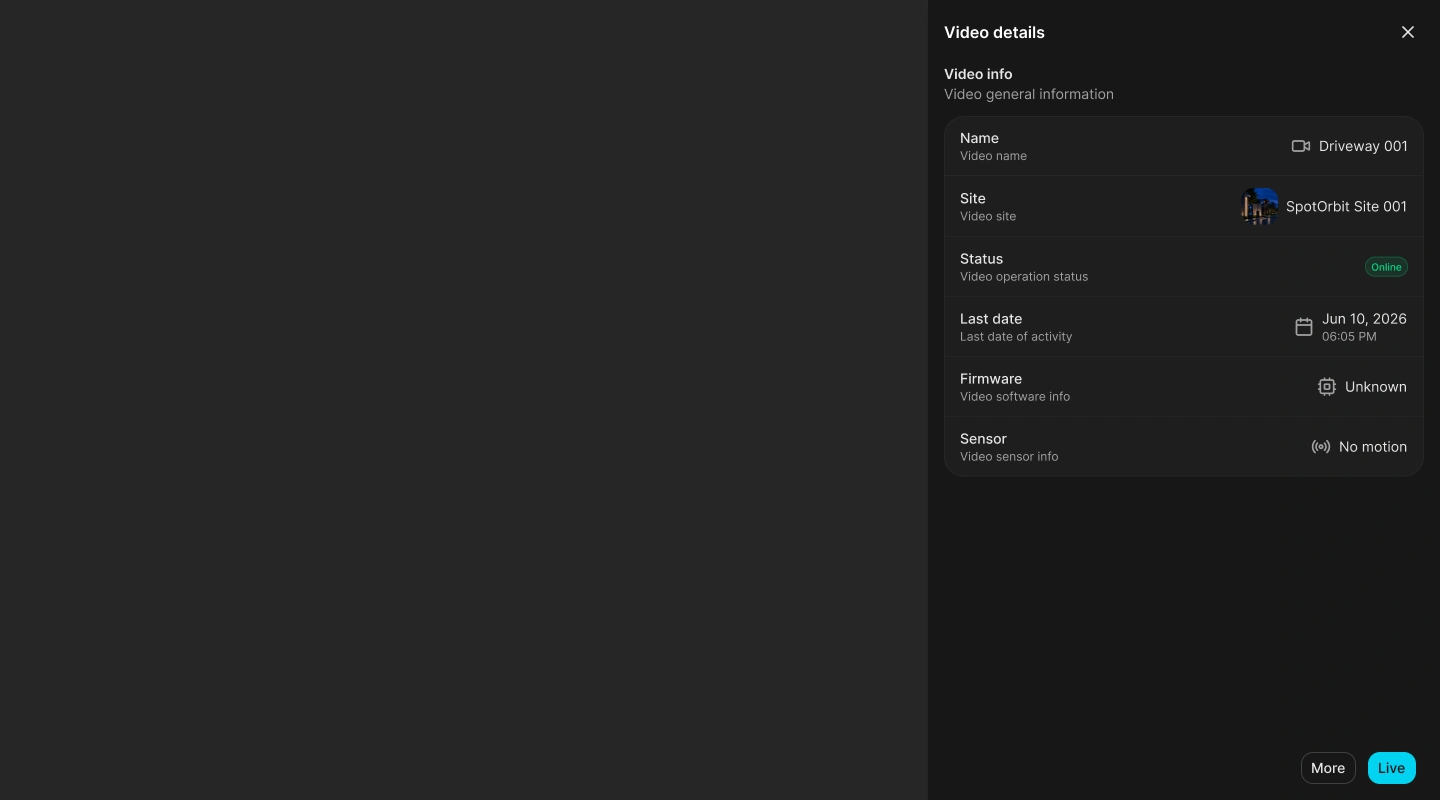This screenshot has height=800, width=1440.
Task: Click the calendar icon next to Jun 10, 2026
Action: click(1304, 327)
